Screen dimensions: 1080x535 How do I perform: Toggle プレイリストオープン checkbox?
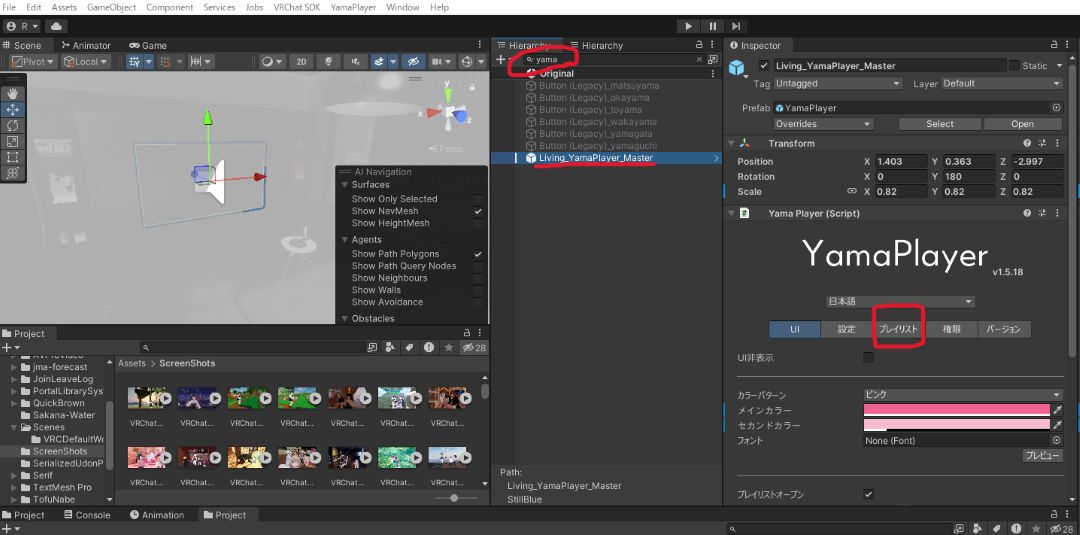pyautogui.click(x=869, y=494)
